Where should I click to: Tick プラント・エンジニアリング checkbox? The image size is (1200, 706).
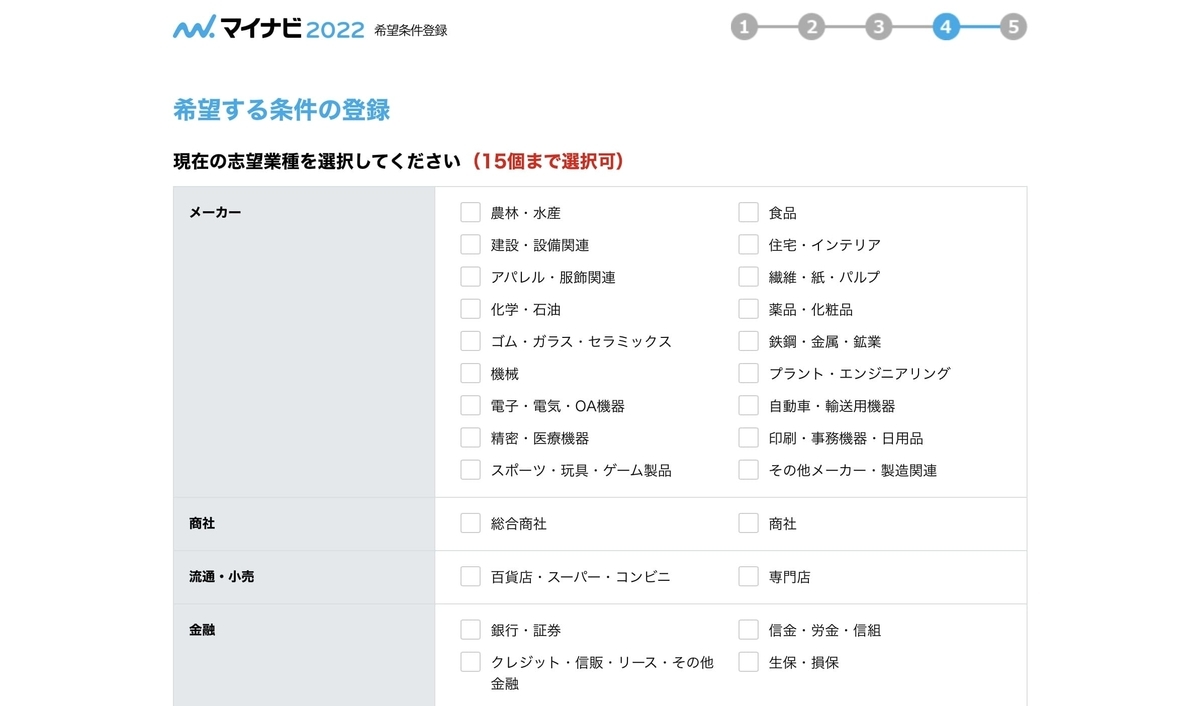[748, 373]
